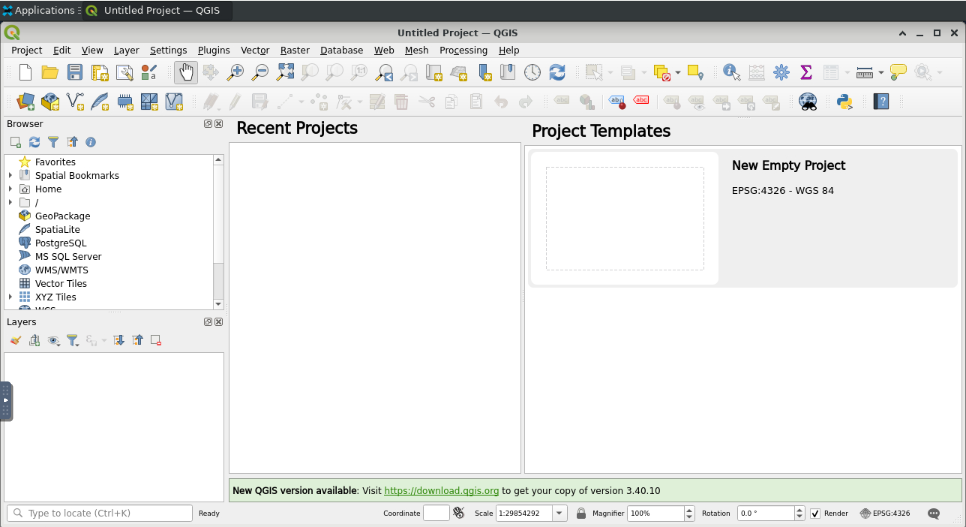Float the Layers panel
The width and height of the screenshot is (966, 527).
click(208, 322)
